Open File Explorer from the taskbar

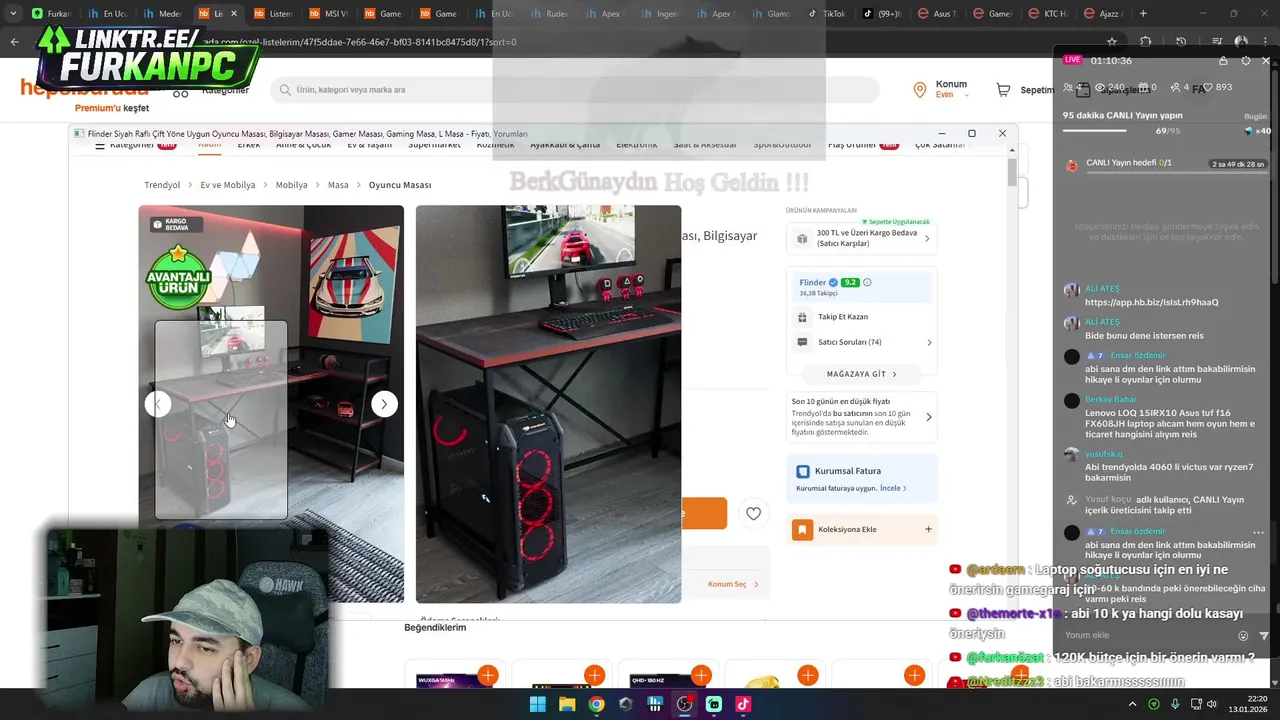tap(567, 704)
